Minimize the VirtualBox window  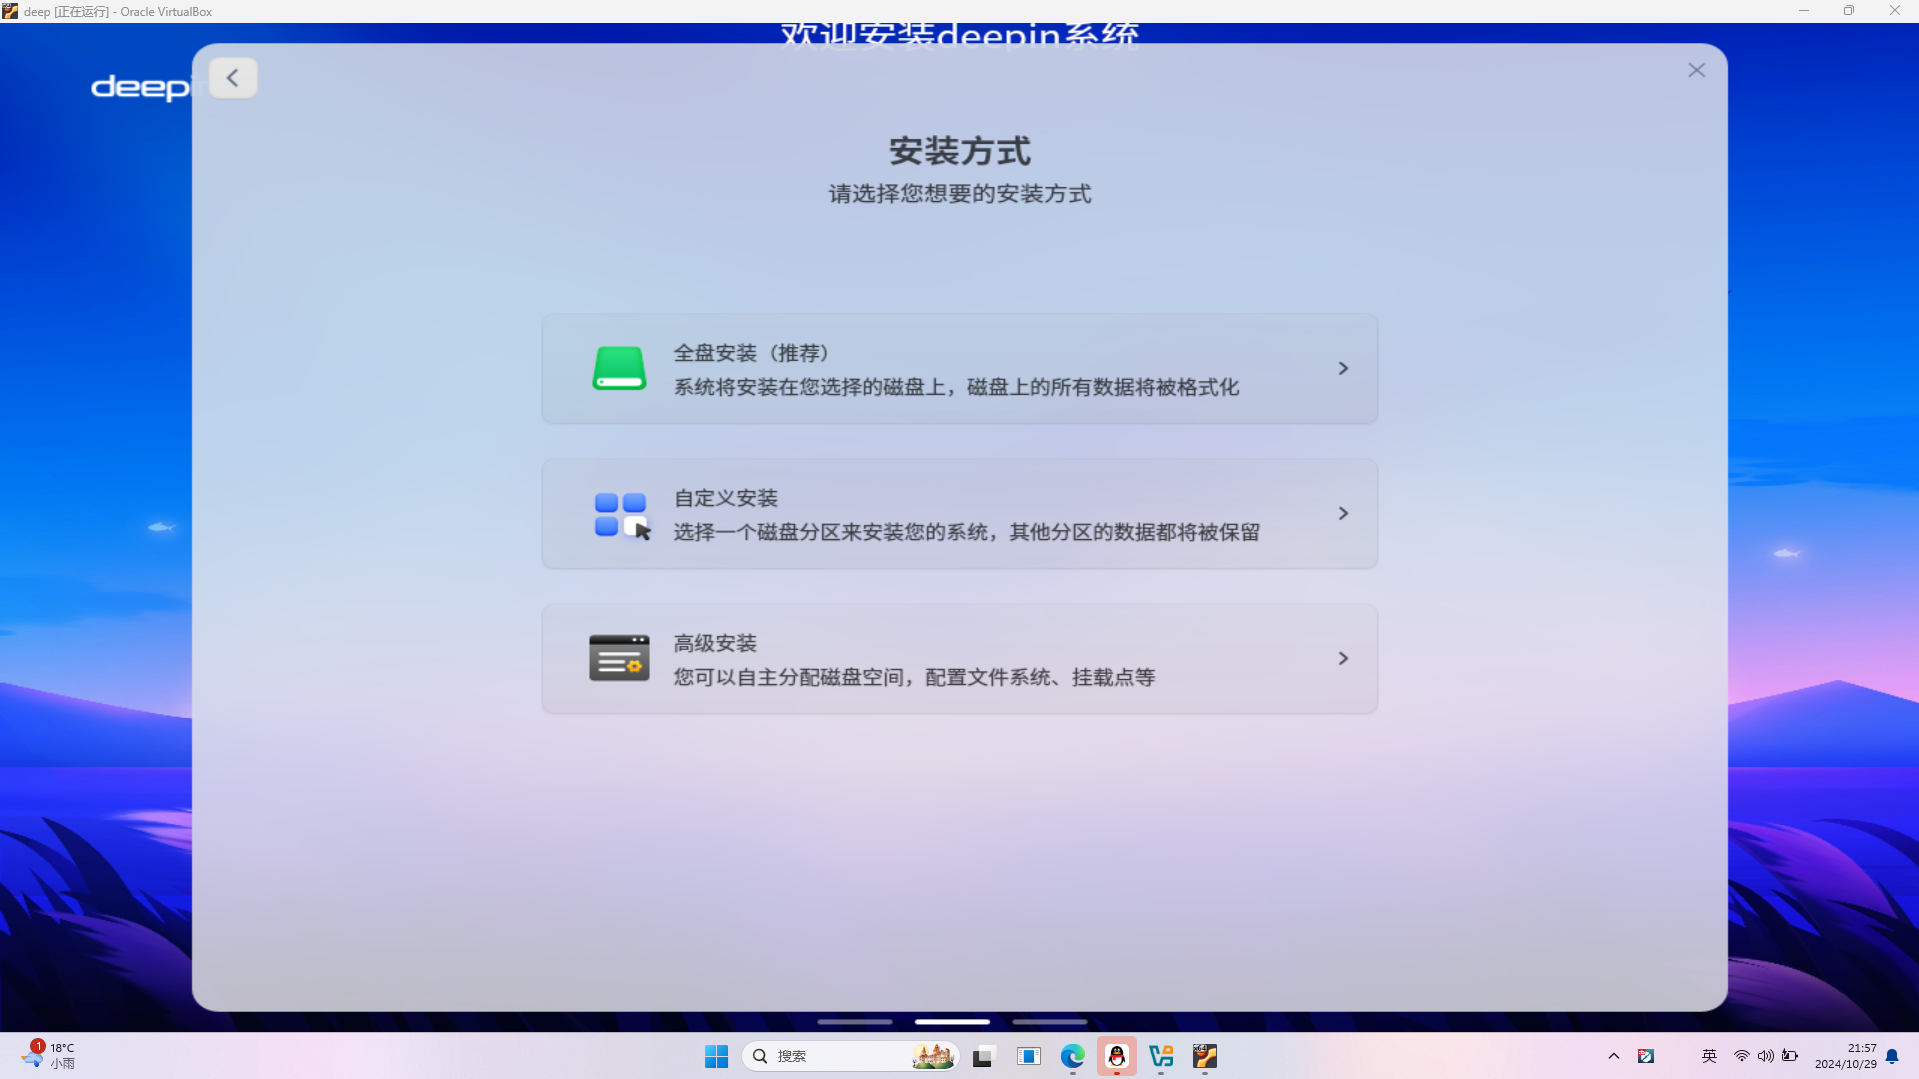click(1804, 11)
